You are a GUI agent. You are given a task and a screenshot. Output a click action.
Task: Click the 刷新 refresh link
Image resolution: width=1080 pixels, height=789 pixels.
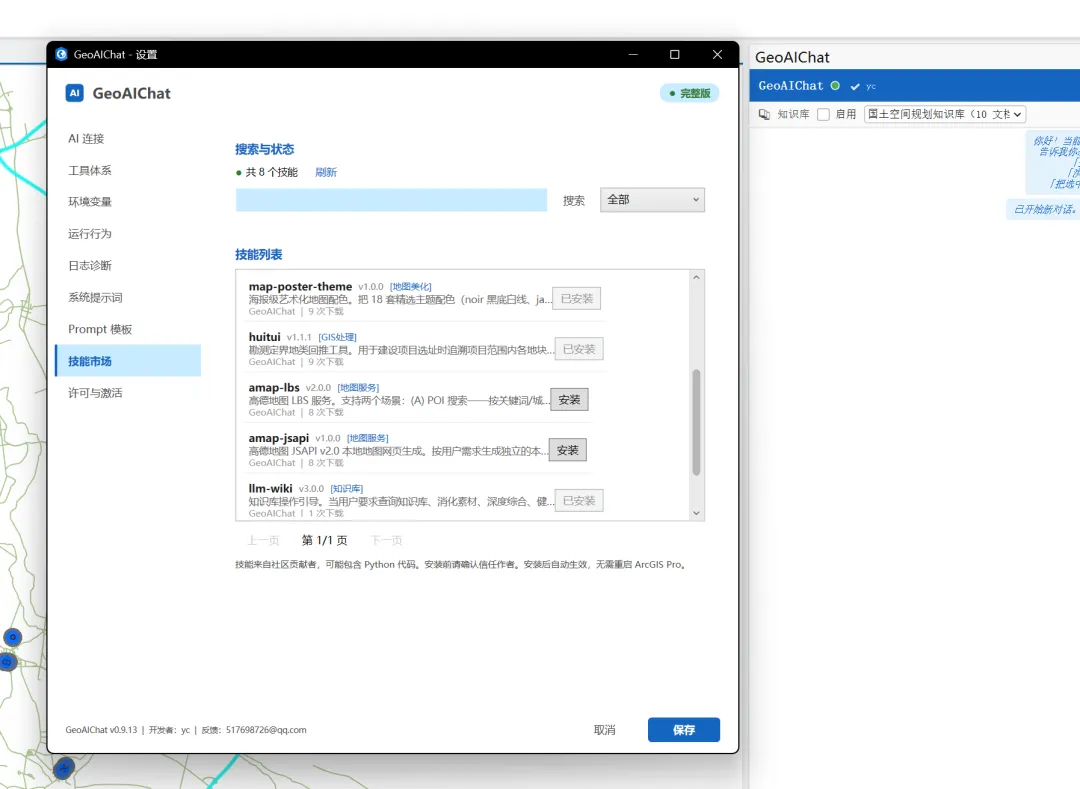[326, 172]
